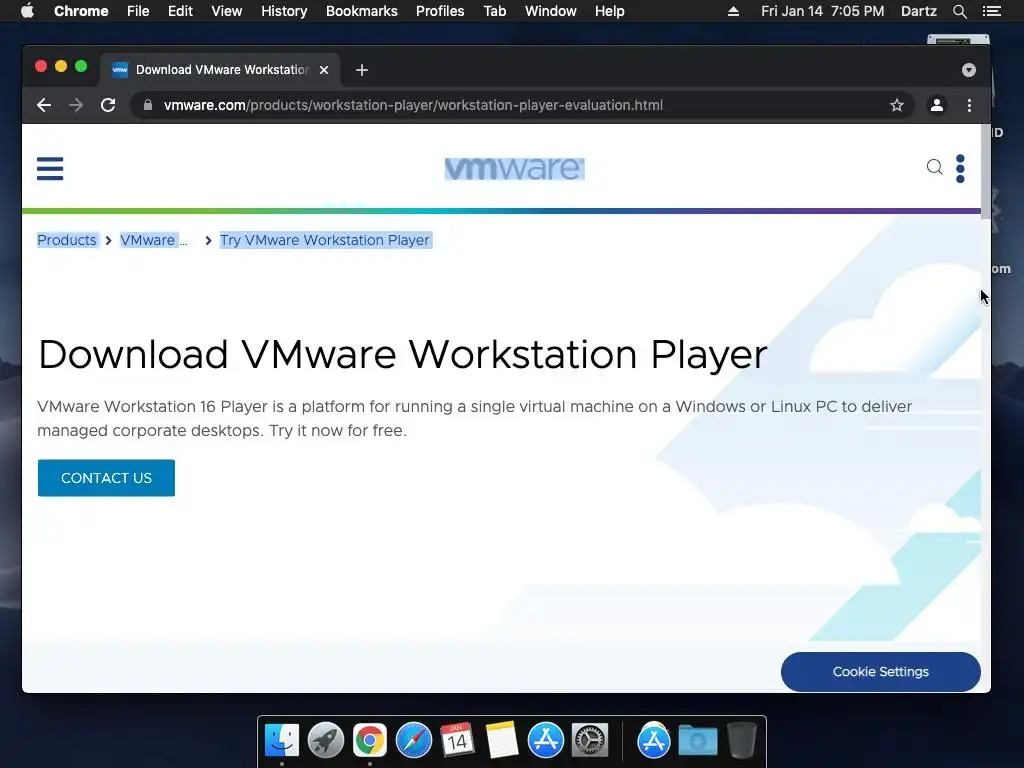Click the Dartz user name in menu bar
Viewport: 1024px width, 768px height.
point(918,11)
